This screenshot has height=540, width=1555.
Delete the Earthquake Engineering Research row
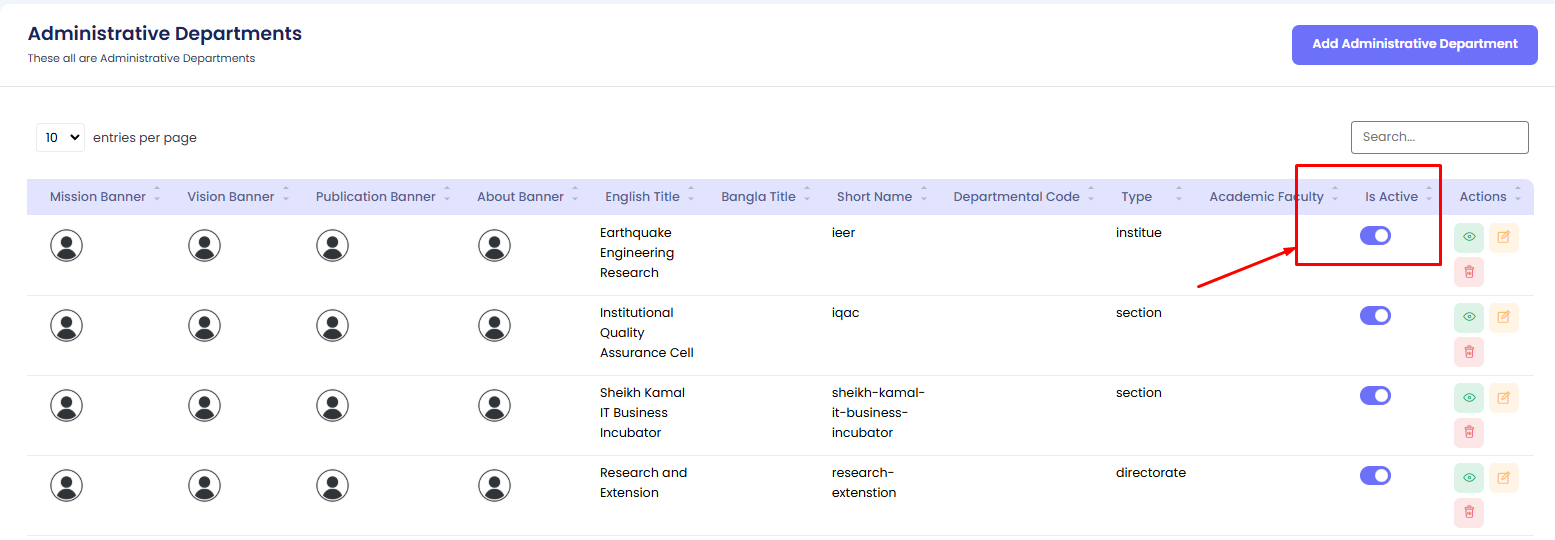(x=1468, y=272)
